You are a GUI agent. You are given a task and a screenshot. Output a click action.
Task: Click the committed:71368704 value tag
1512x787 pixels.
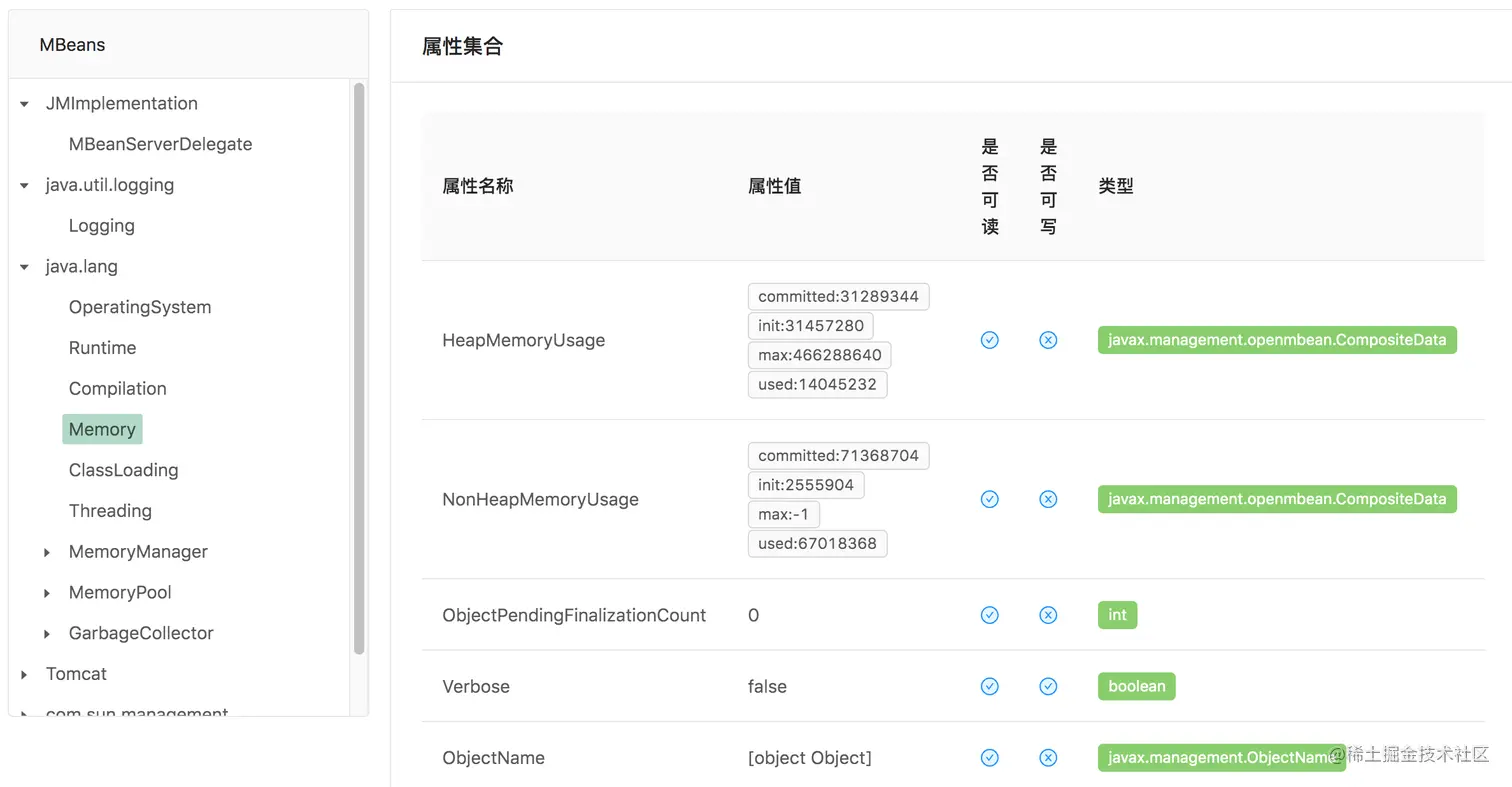(x=838, y=456)
